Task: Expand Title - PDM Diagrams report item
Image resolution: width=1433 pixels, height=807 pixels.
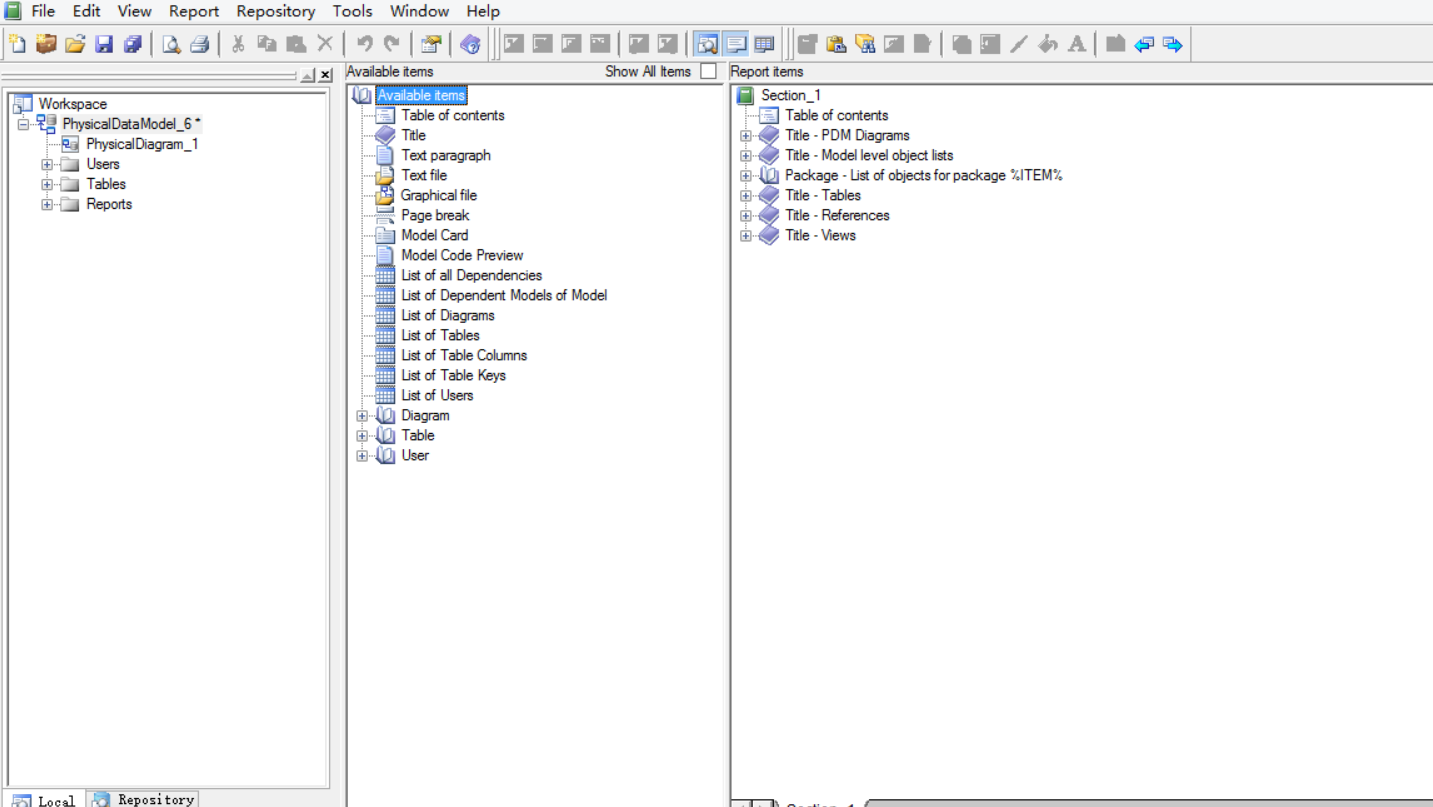Action: point(746,135)
